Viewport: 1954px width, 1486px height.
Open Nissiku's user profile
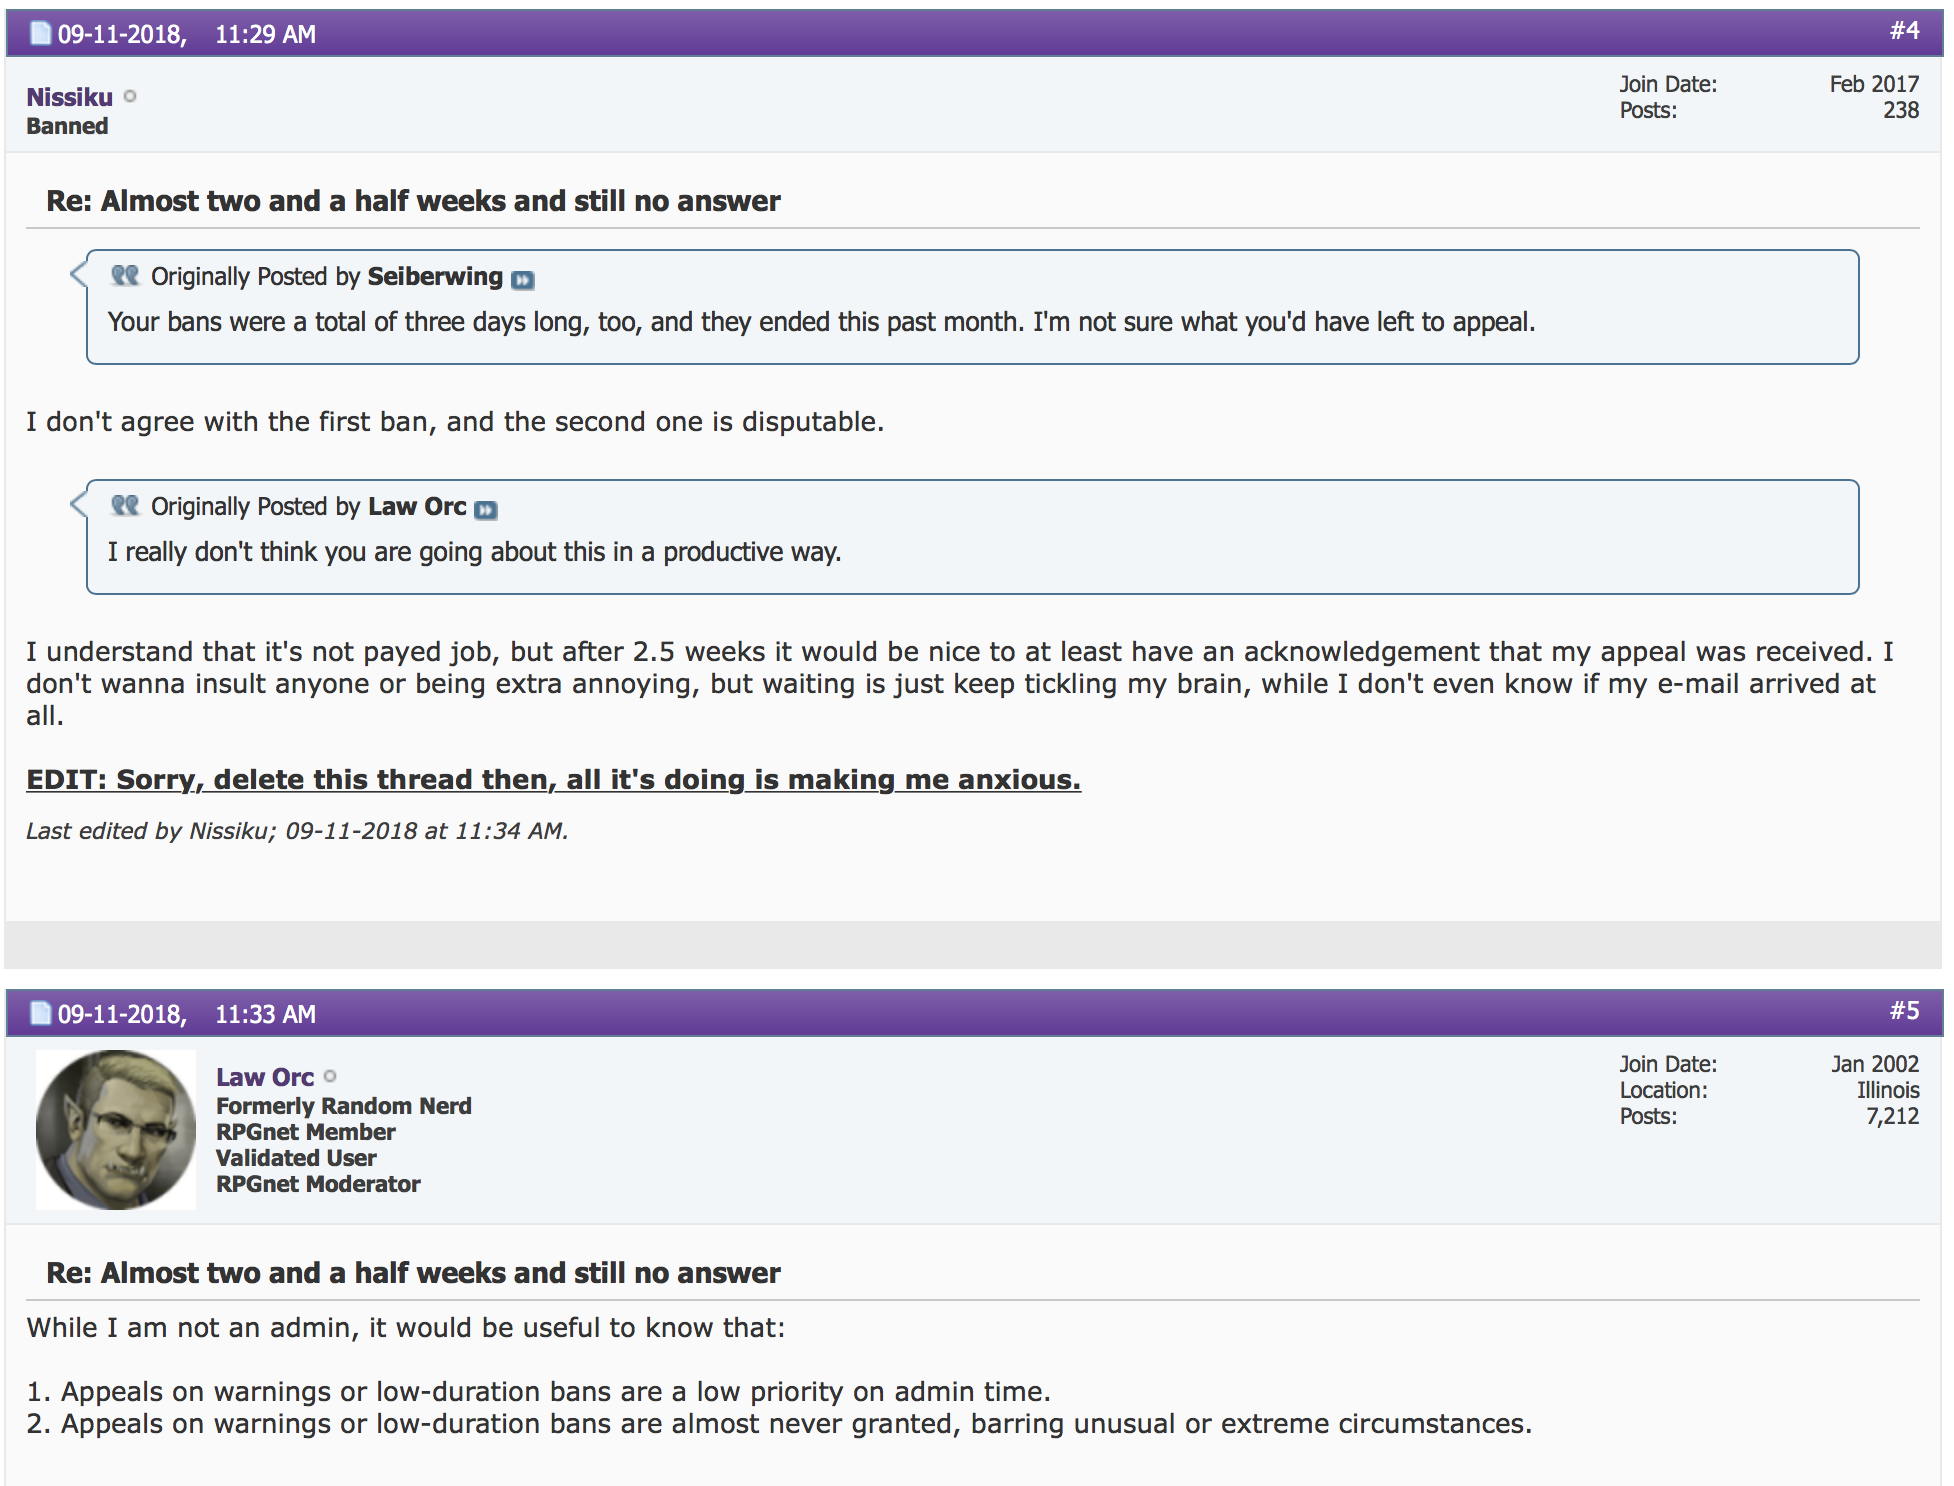pos(69,97)
